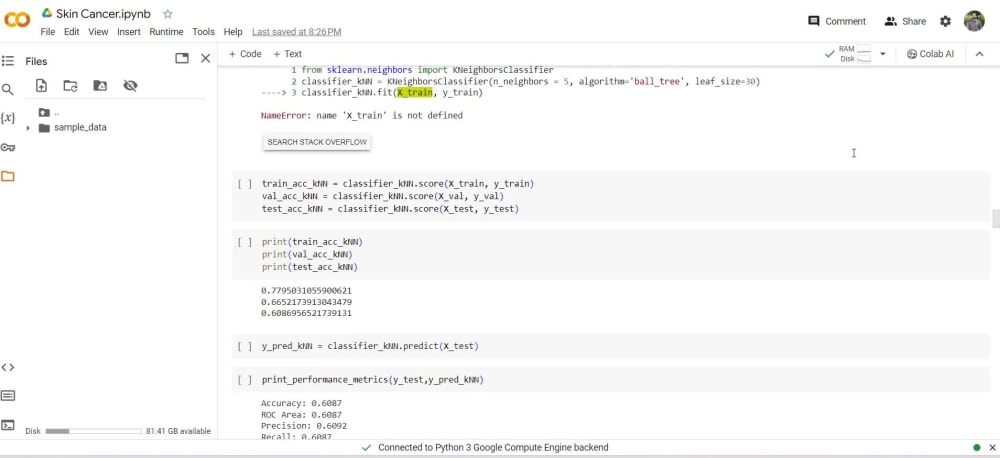
Task: Open the variables {x} panel icon
Action: click(8, 118)
